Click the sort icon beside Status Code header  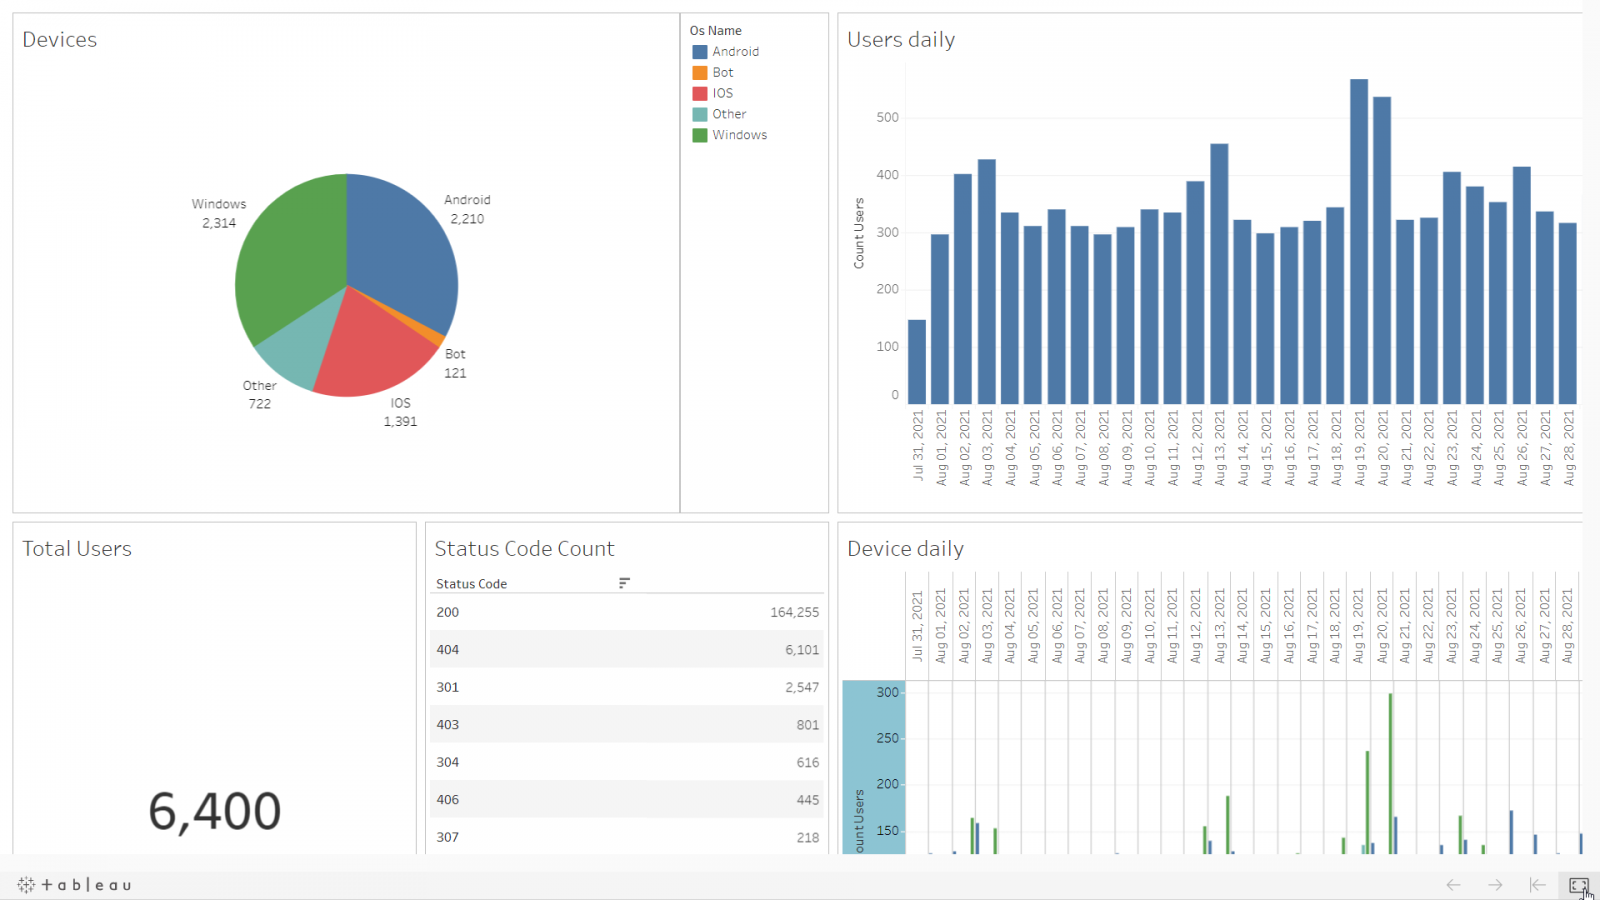[624, 583]
